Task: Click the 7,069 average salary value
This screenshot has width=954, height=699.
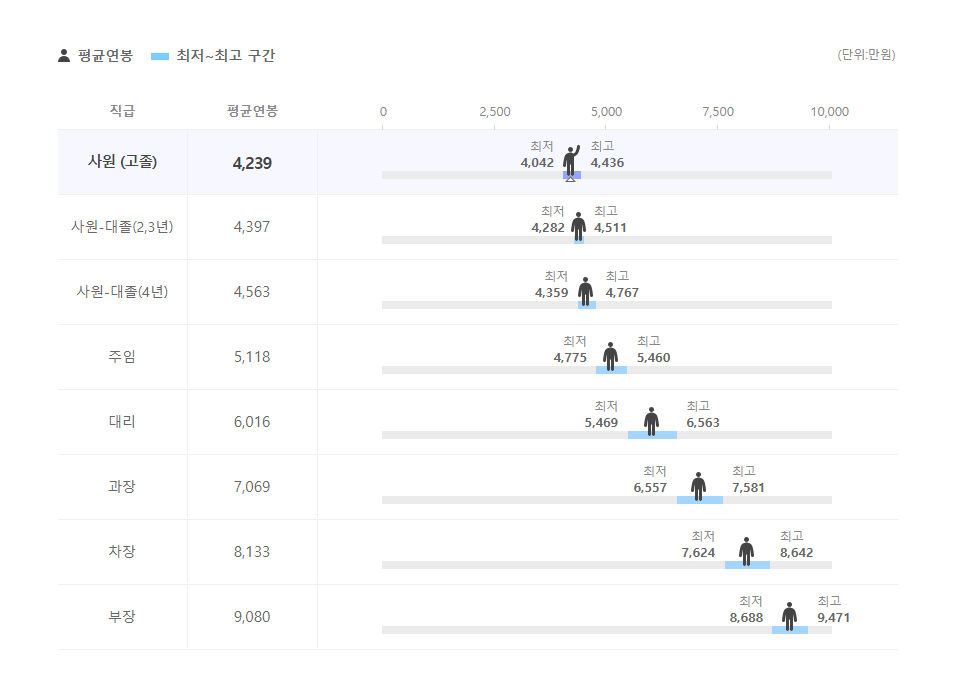Action: point(252,487)
